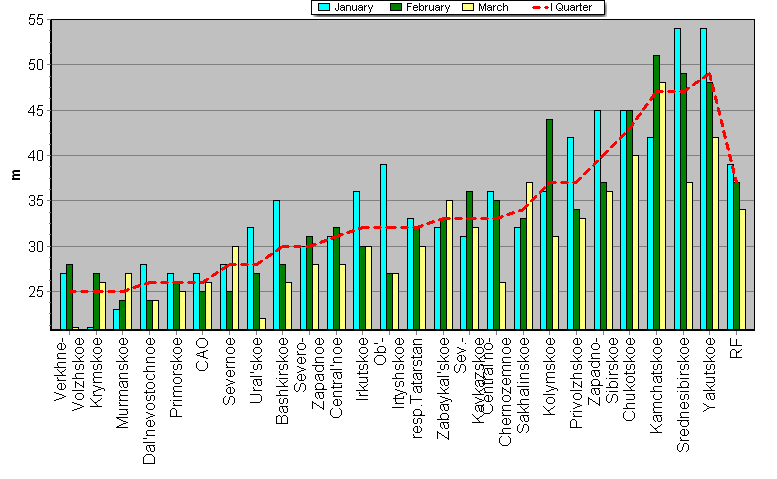Image resolution: width=777 pixels, height=479 pixels.
Task: Click the y-axis value 55
Action: pyautogui.click(x=37, y=20)
